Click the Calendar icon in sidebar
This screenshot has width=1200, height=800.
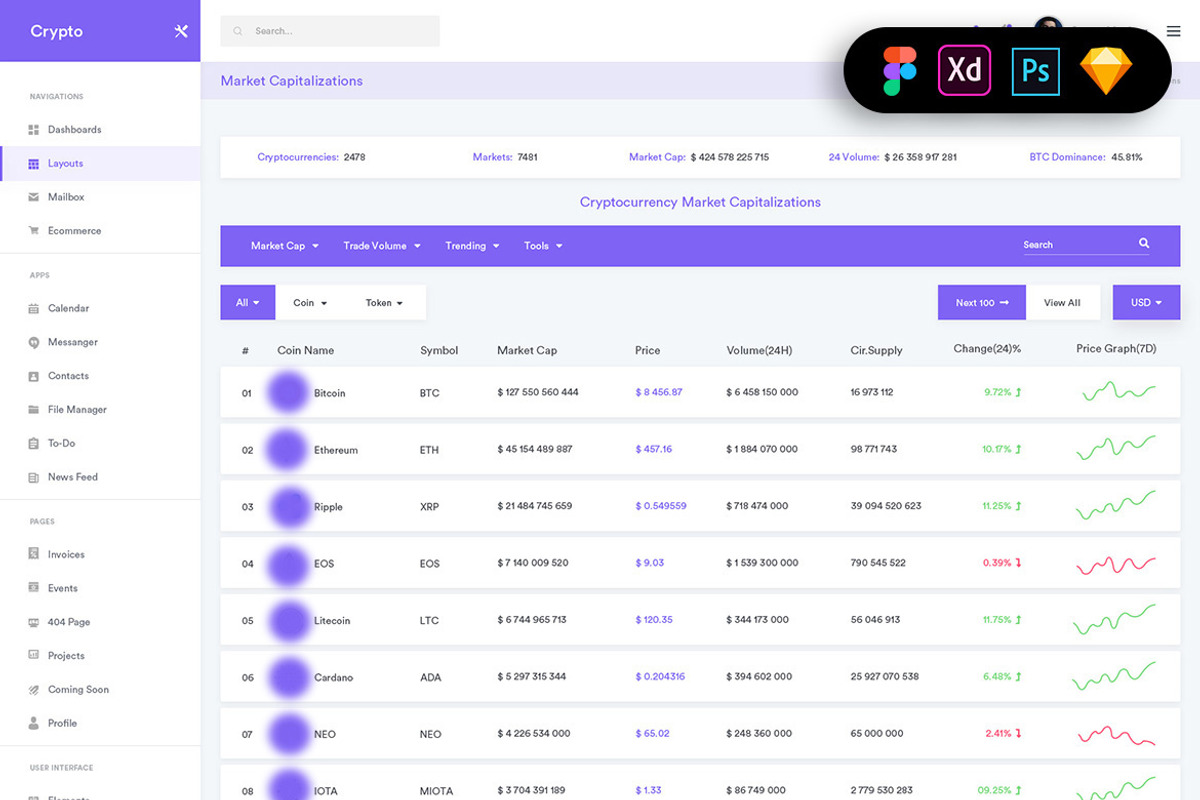pos(33,309)
